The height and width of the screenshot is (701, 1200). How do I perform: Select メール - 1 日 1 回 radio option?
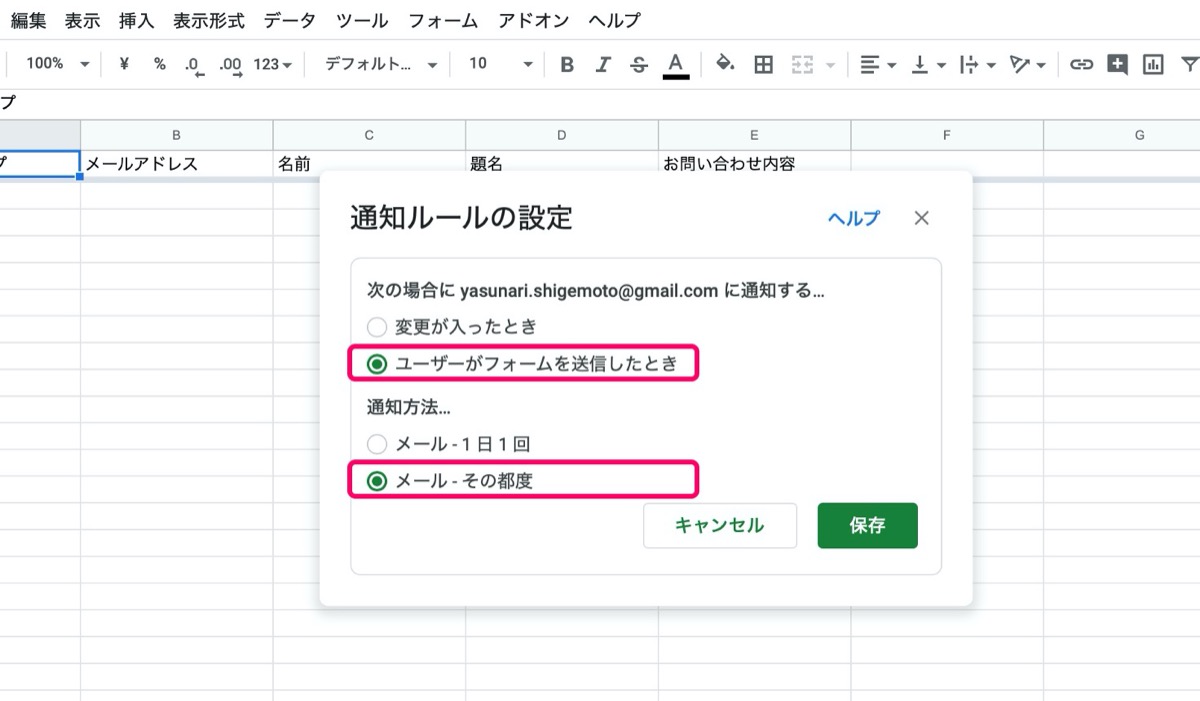point(377,444)
